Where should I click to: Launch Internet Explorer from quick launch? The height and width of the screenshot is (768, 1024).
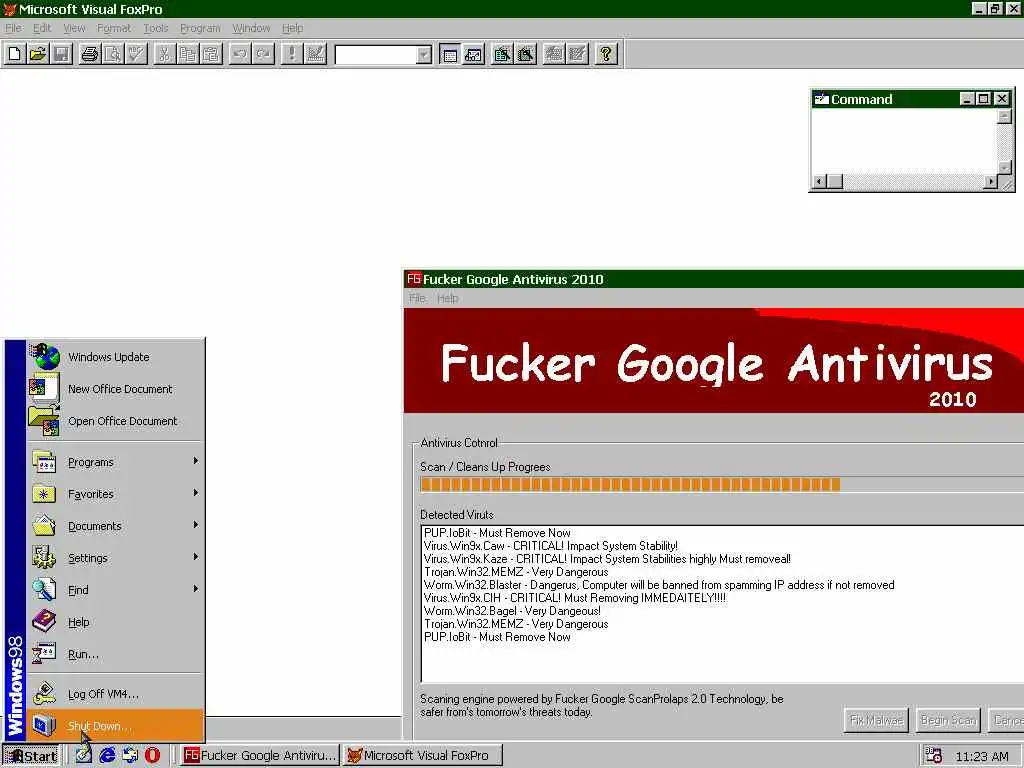(x=107, y=756)
